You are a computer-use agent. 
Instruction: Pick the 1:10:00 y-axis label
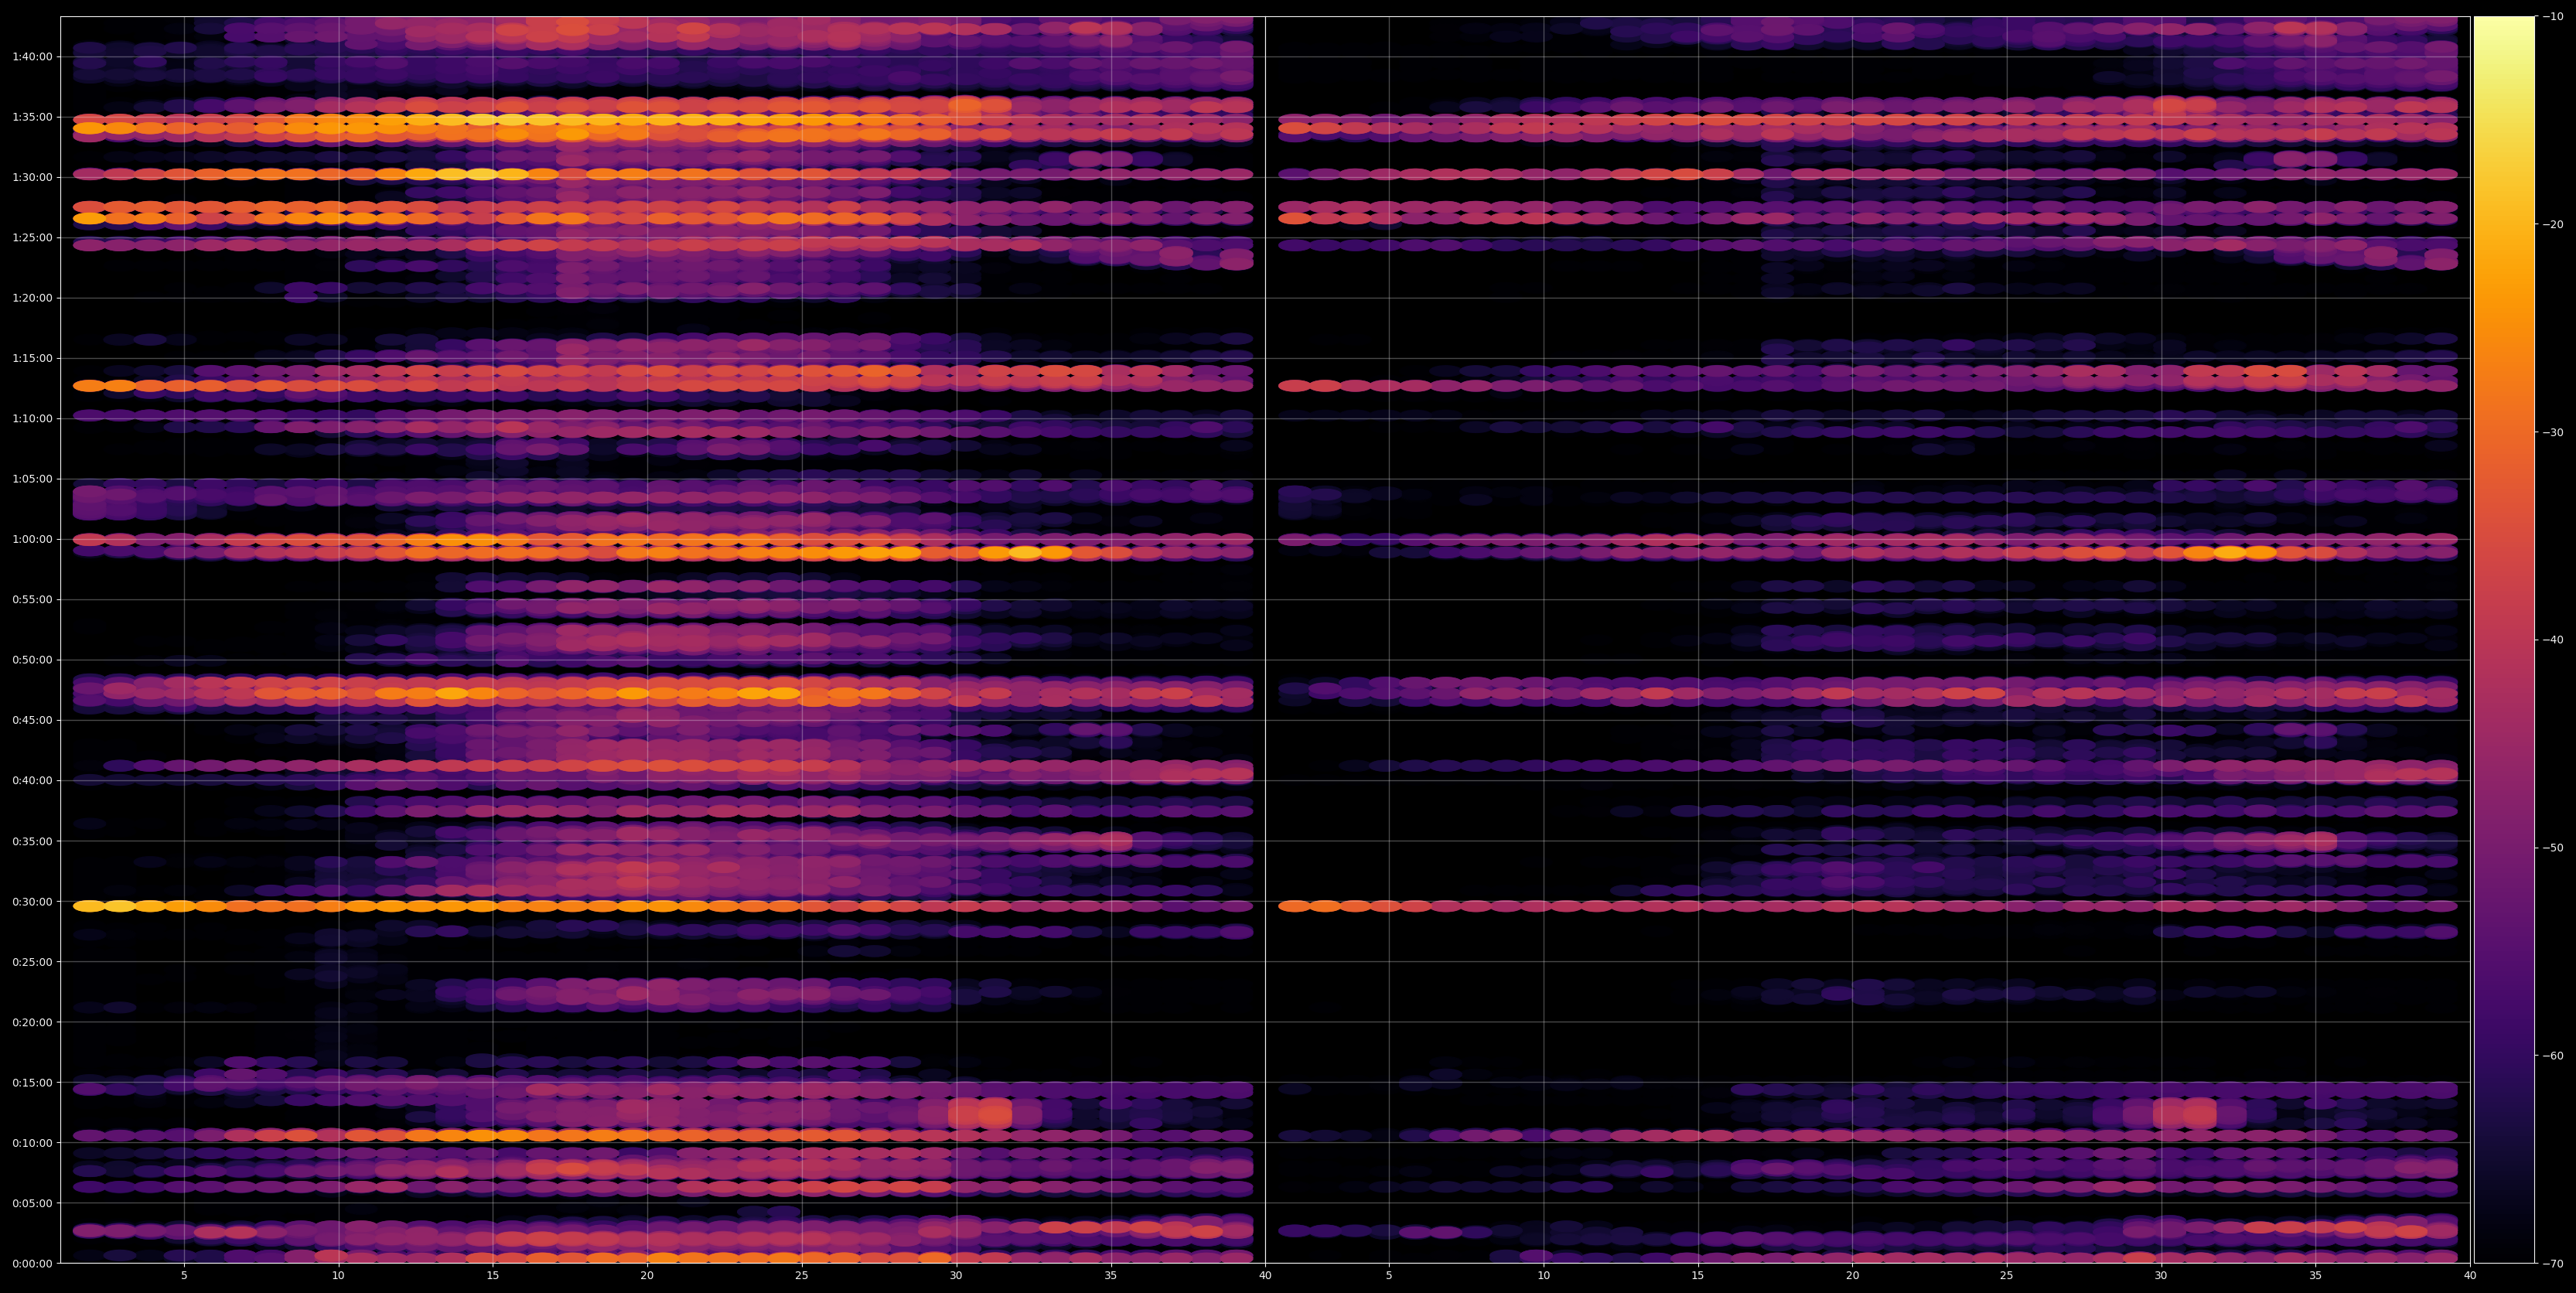point(32,419)
